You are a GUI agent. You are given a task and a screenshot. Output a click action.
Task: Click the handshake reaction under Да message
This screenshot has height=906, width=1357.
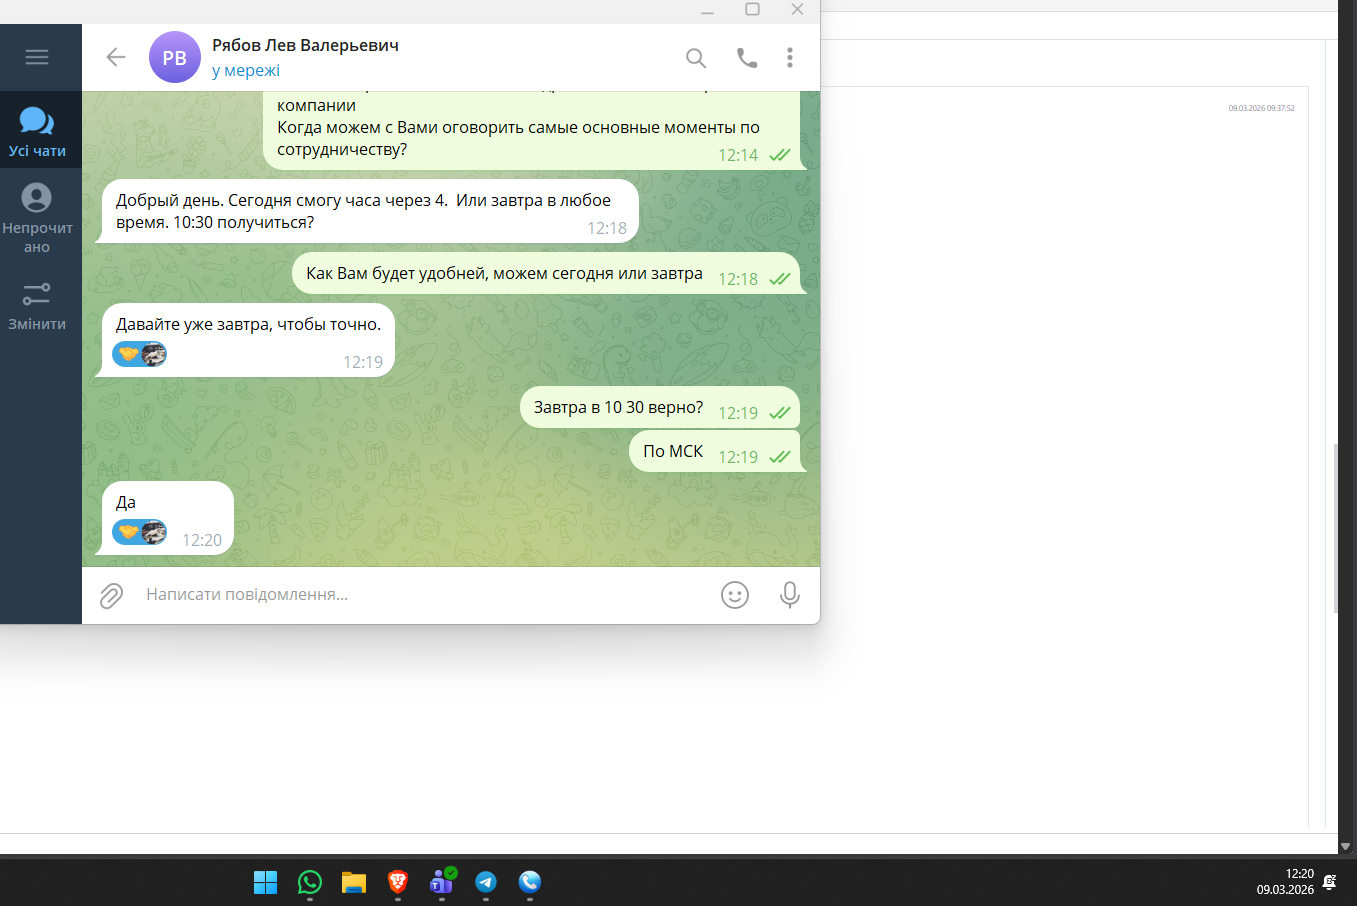click(139, 532)
